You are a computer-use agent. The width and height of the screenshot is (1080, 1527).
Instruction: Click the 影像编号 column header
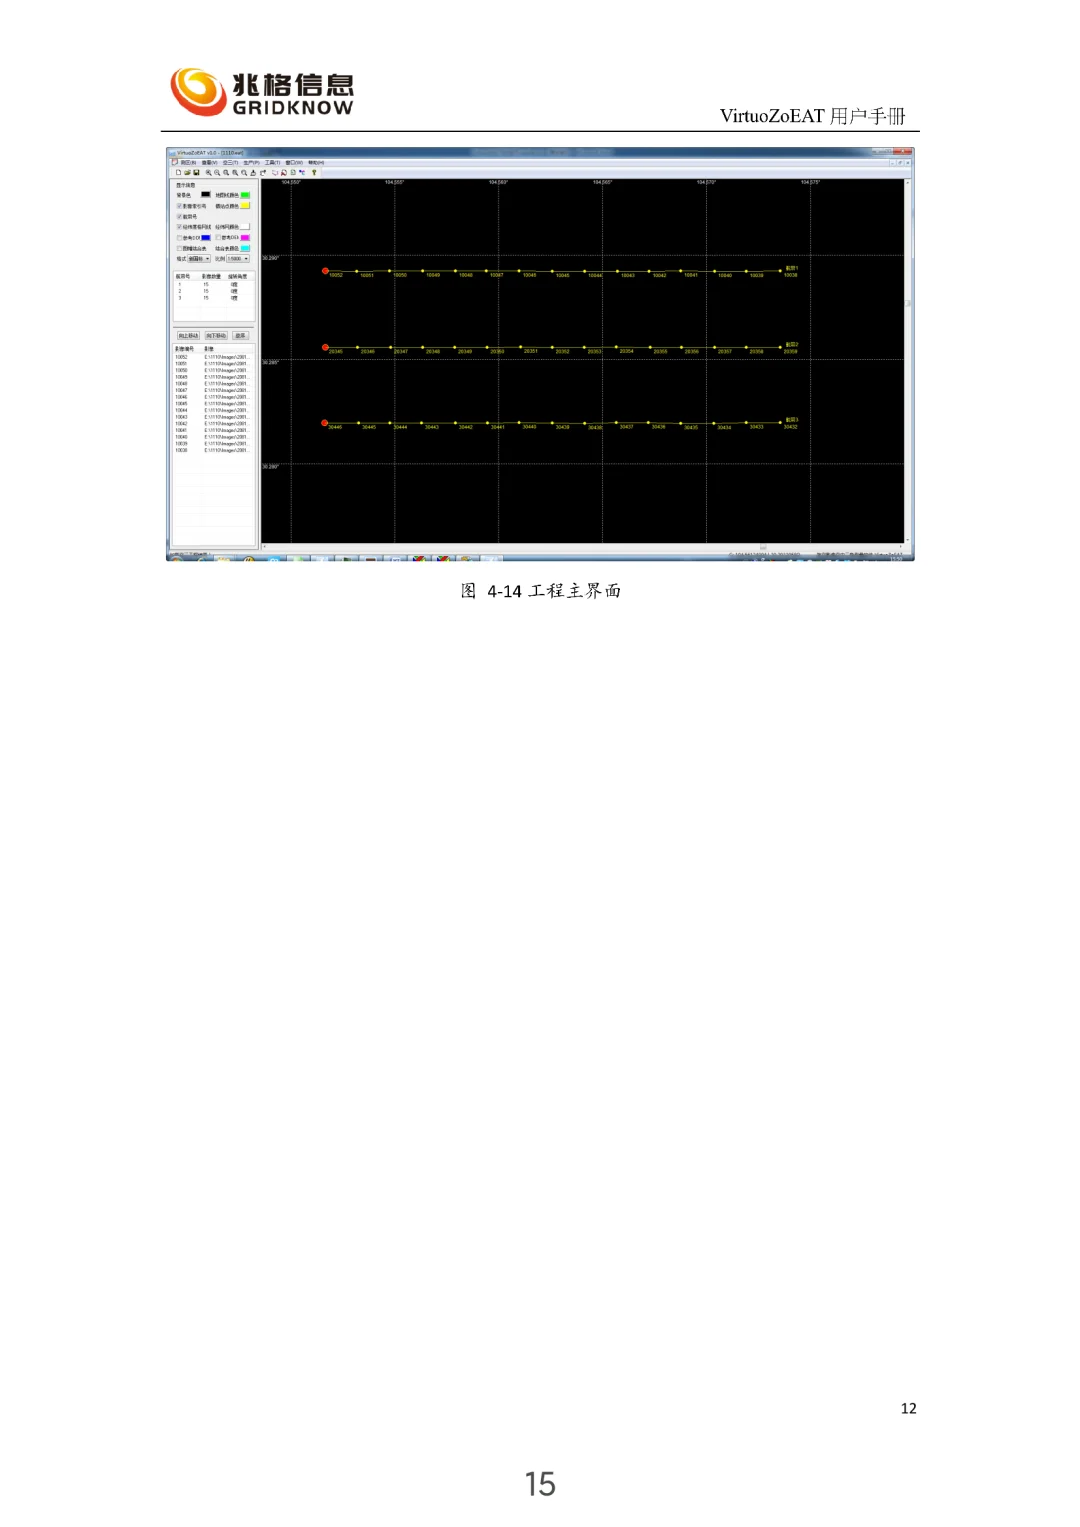tap(184, 349)
